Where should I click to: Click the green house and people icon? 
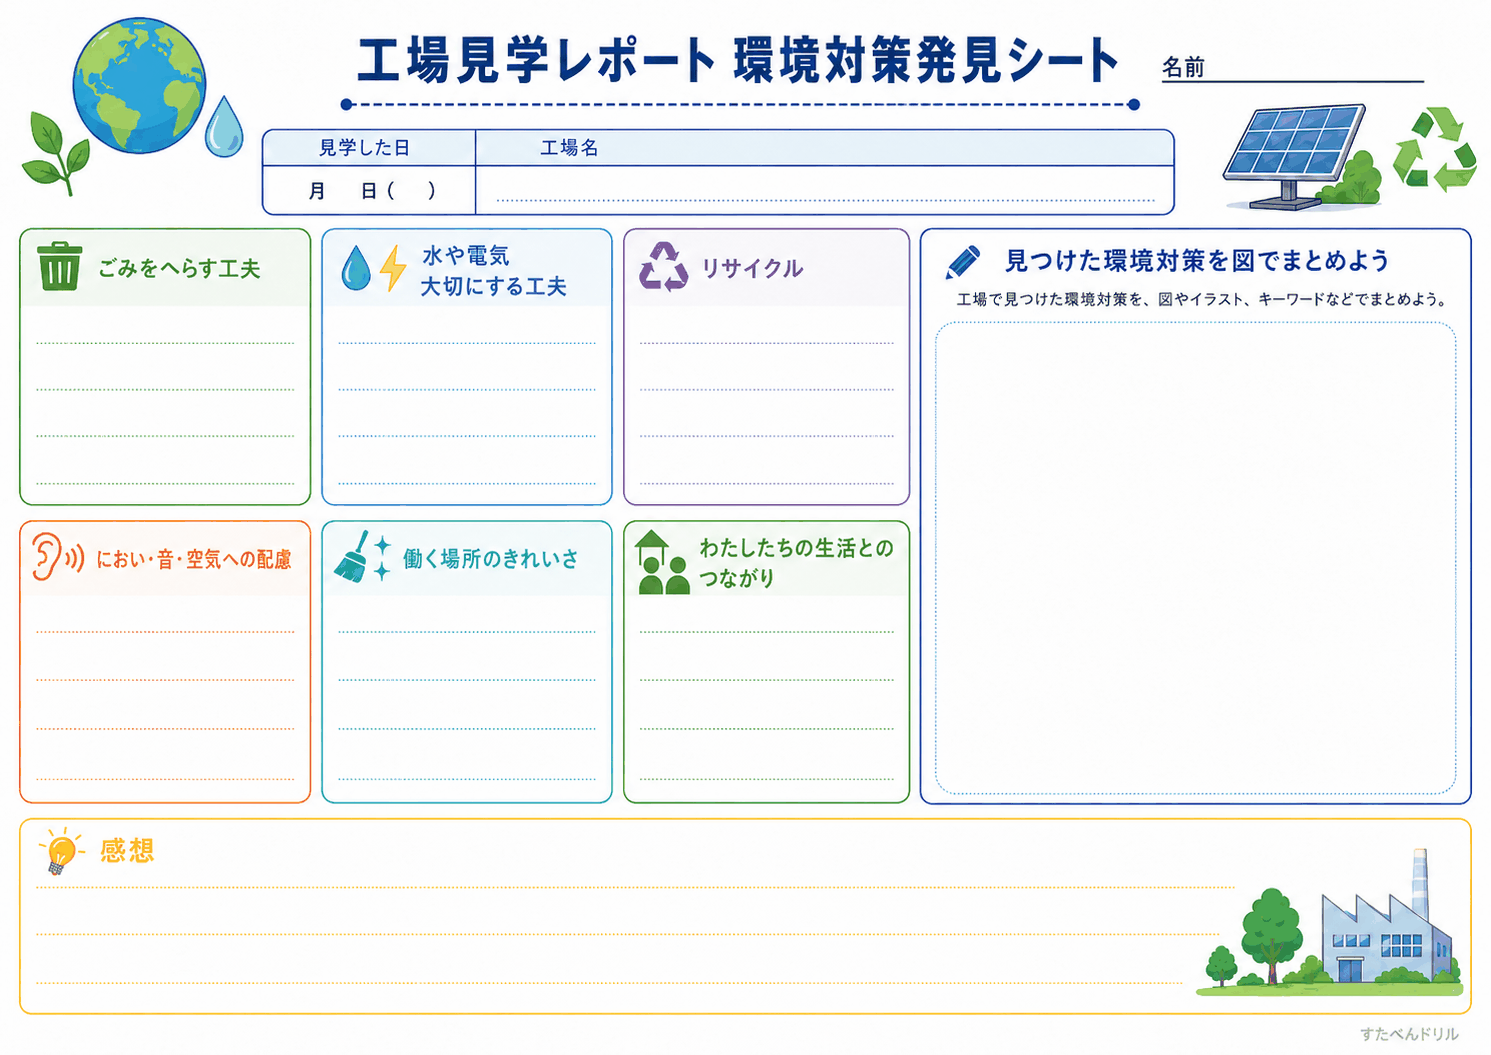click(x=662, y=562)
